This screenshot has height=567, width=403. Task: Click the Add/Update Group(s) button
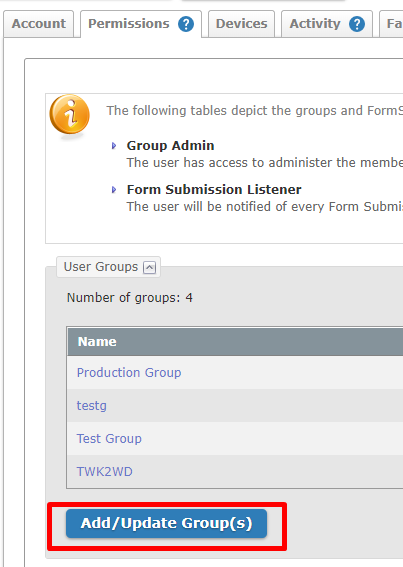click(x=166, y=523)
